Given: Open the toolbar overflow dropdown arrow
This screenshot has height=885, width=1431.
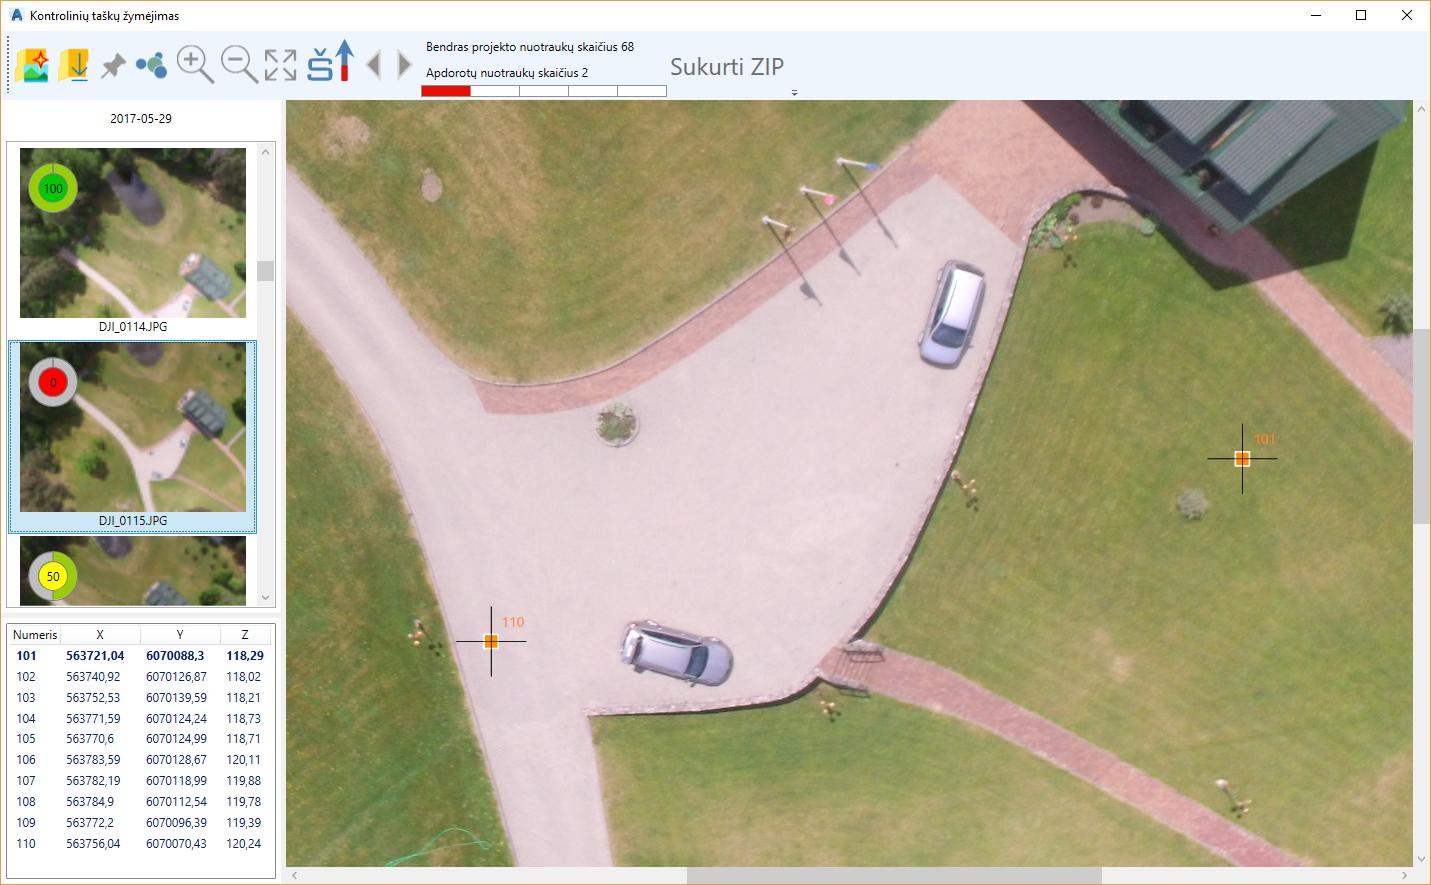Looking at the screenshot, I should pos(795,93).
